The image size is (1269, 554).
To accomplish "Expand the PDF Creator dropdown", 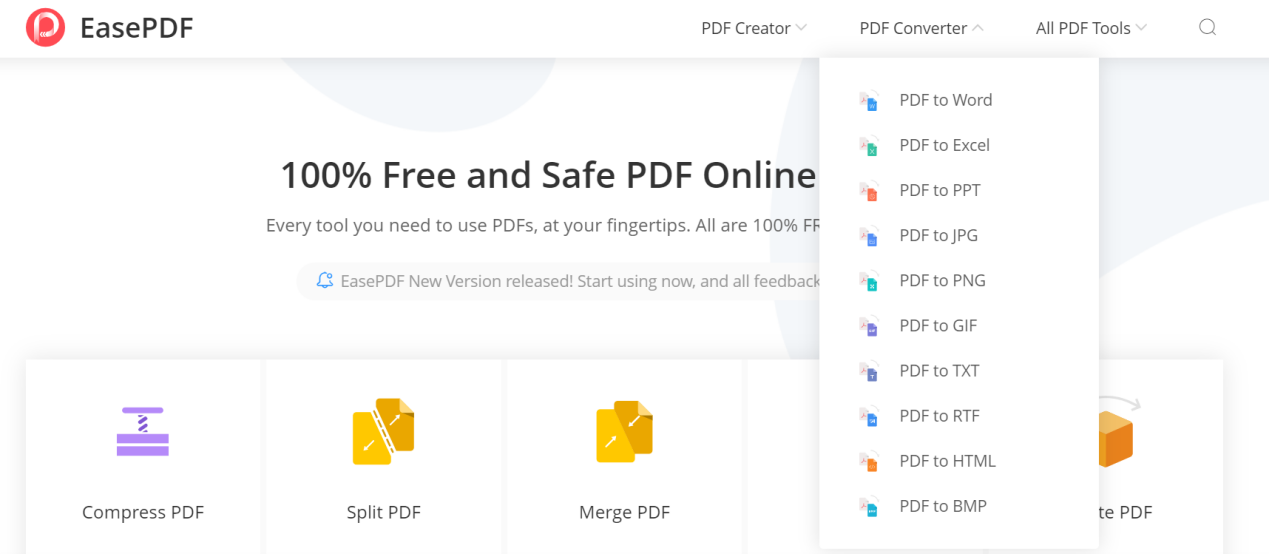I will coord(754,28).
